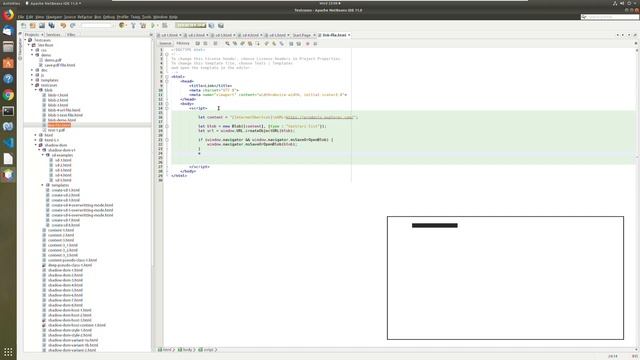Open Thunderbird from the Ubuntu dock
The height and width of the screenshot is (360, 640).
tap(8, 31)
